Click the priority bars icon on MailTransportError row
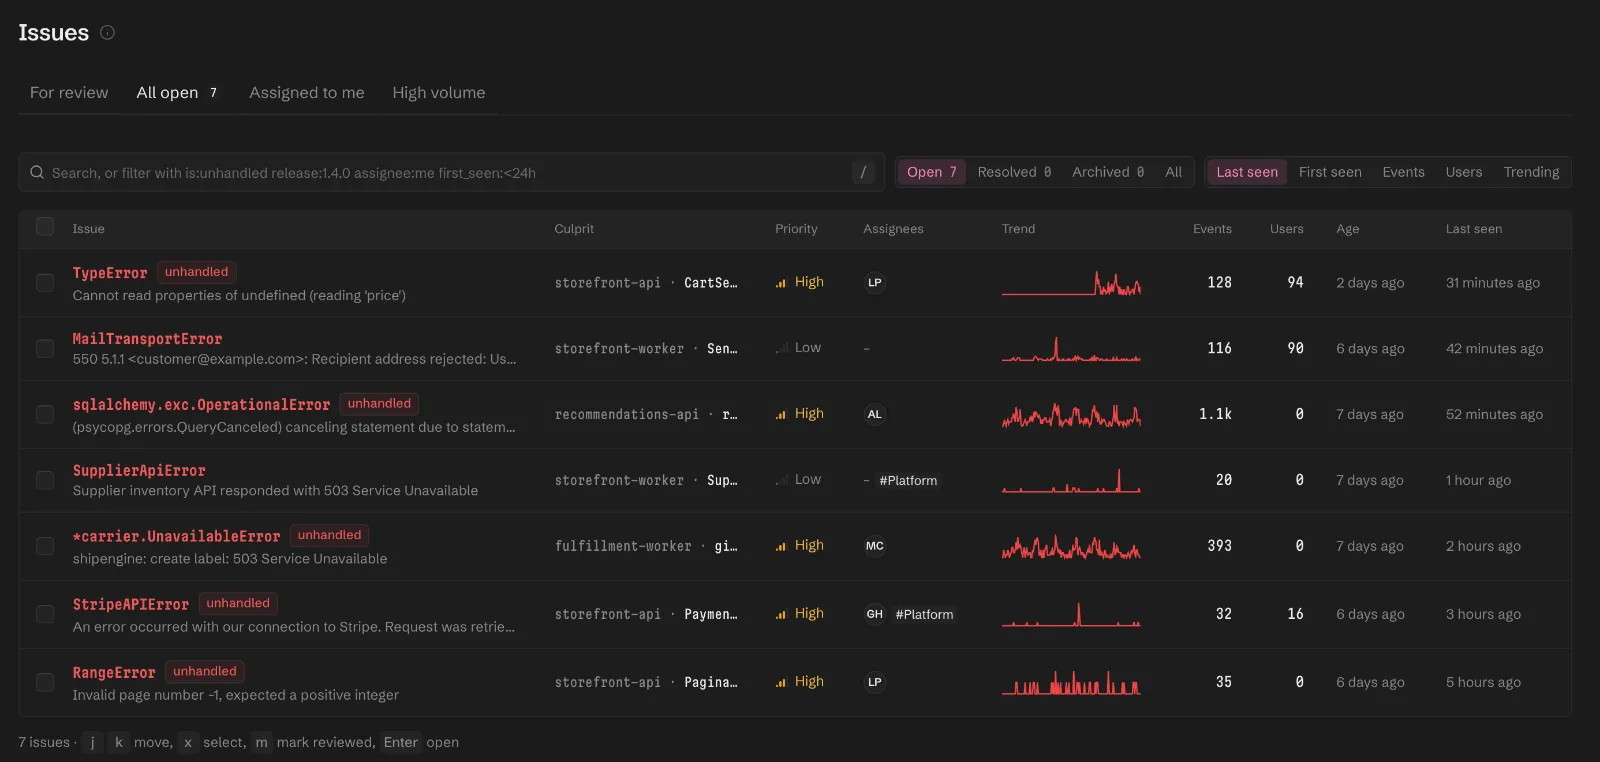 pyautogui.click(x=781, y=348)
